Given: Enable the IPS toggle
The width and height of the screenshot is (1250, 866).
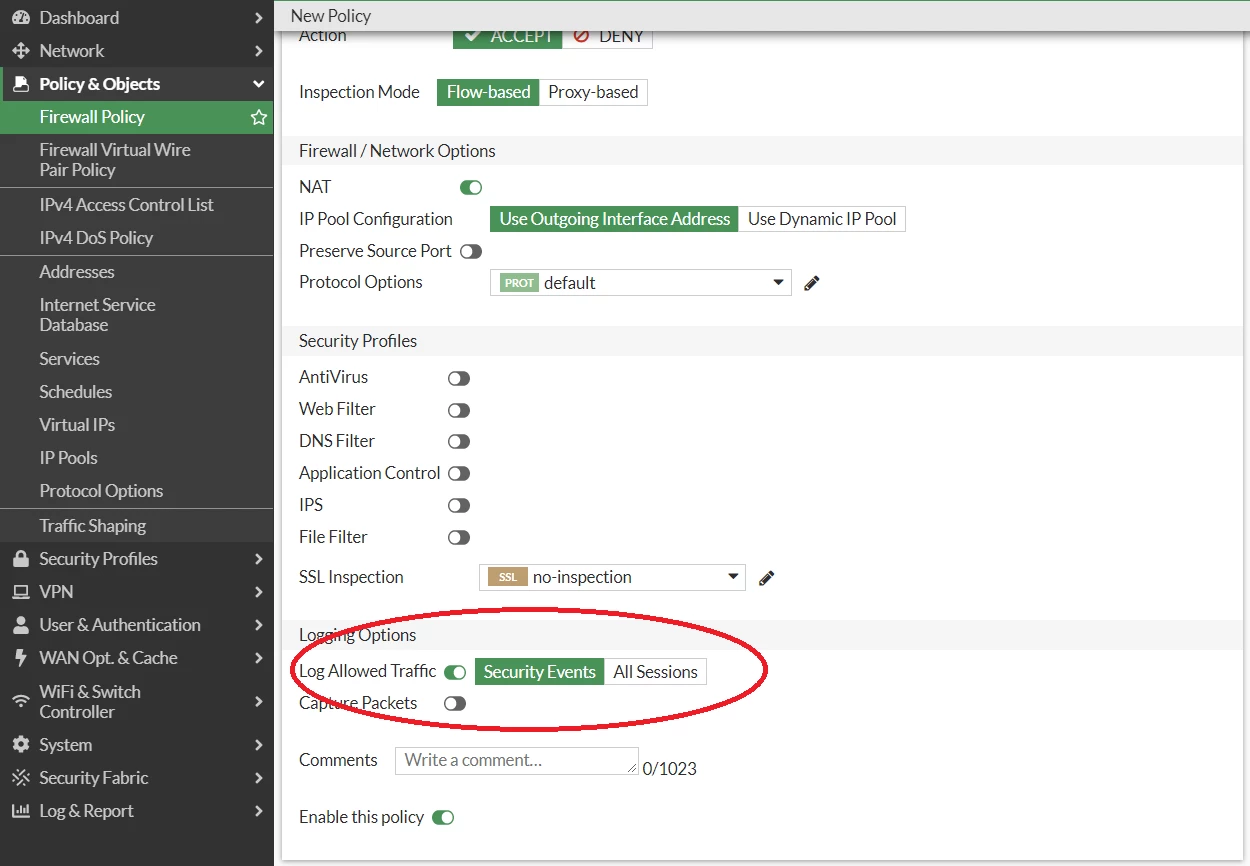Looking at the screenshot, I should 459,505.
